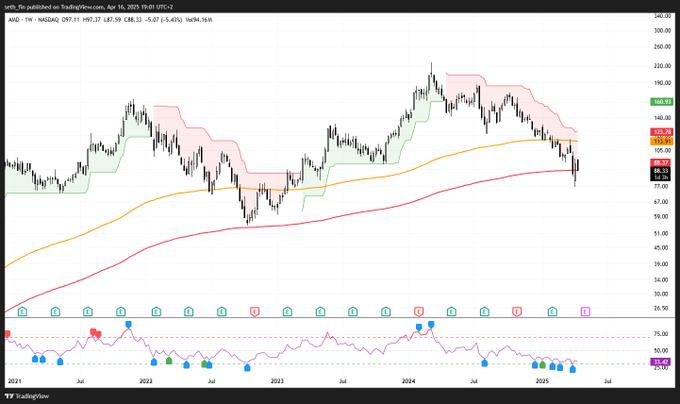Click the 50.00 RSI axis level
680x404 pixels.
pos(661,351)
